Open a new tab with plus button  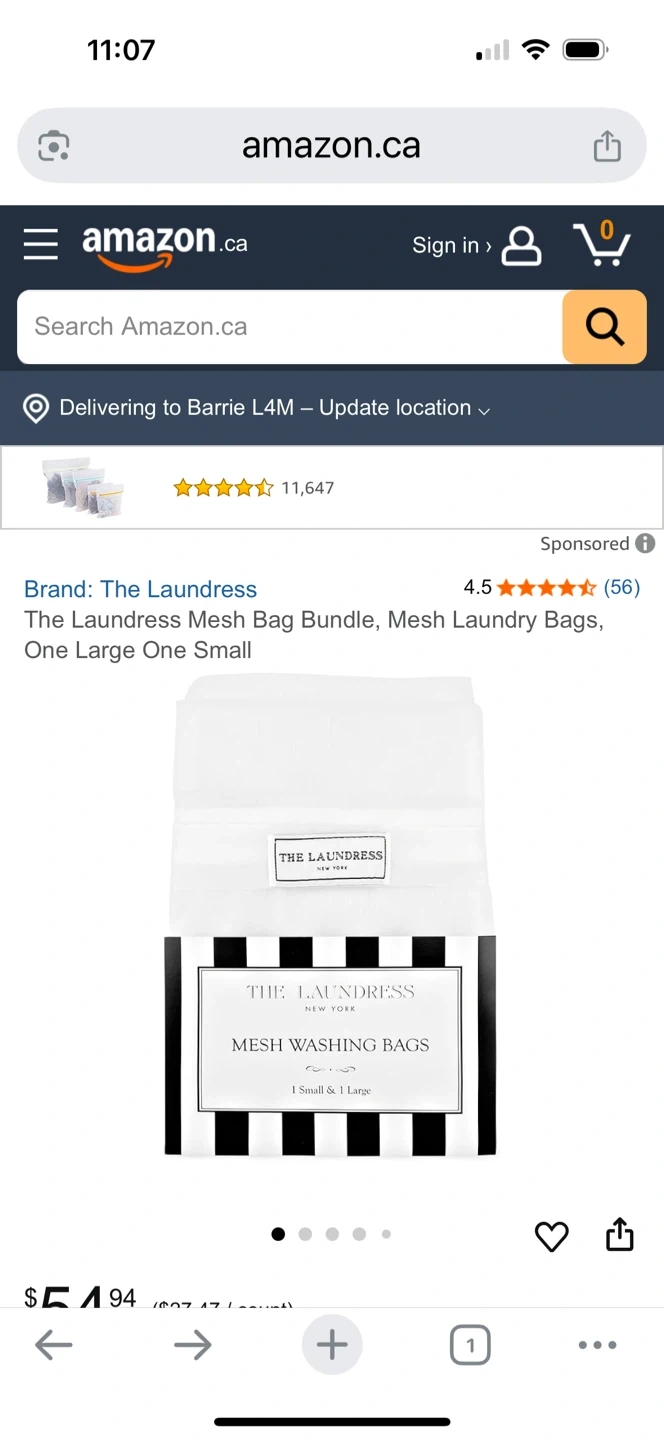tap(332, 1345)
